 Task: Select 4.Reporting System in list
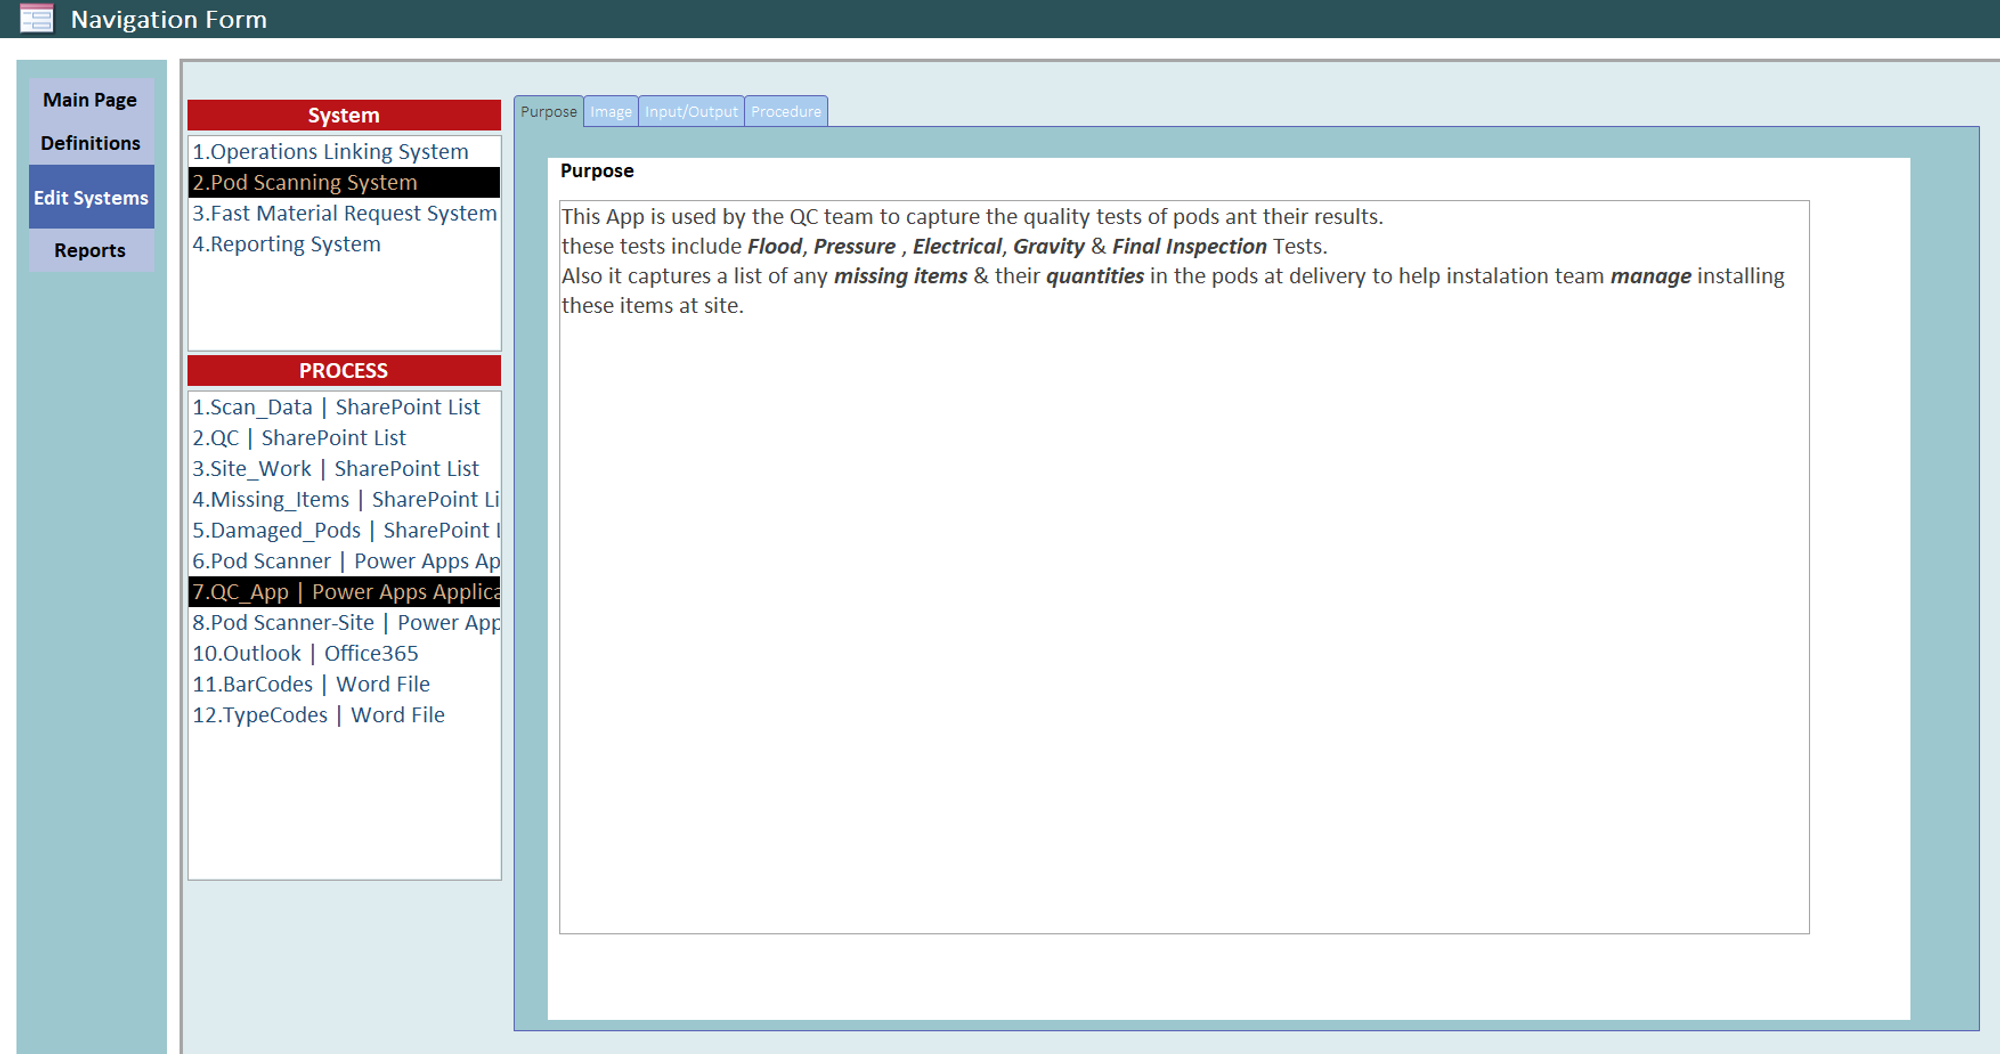[x=344, y=244]
